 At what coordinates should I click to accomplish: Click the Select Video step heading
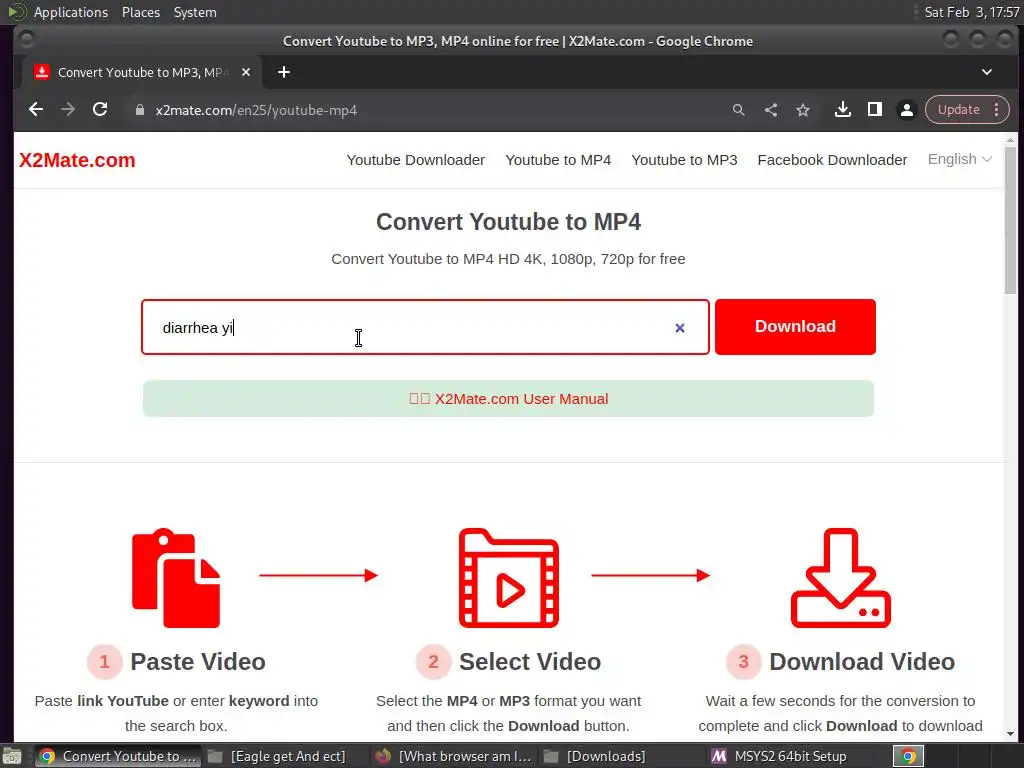(x=530, y=662)
